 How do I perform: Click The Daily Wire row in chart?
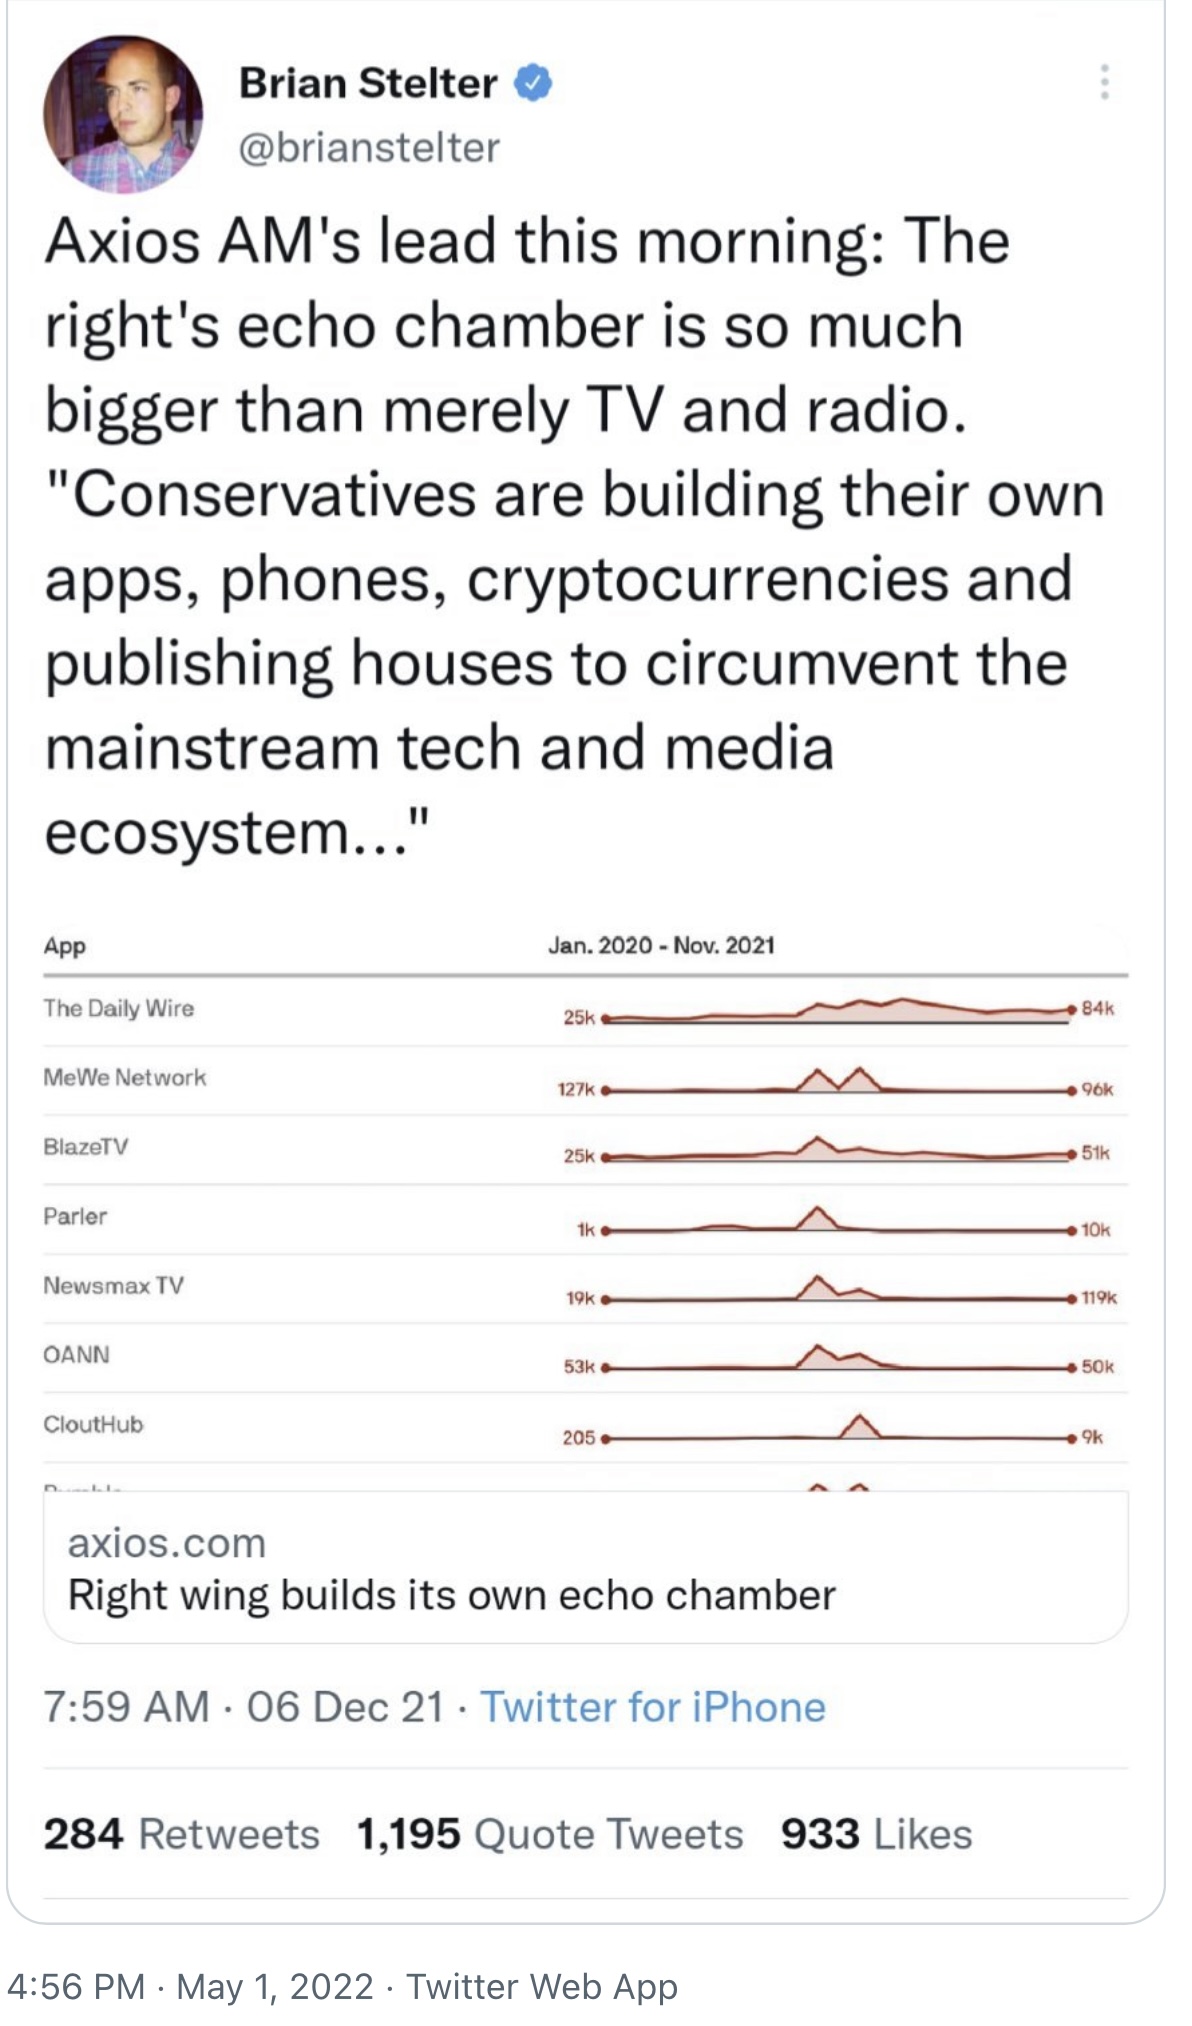586,1011
